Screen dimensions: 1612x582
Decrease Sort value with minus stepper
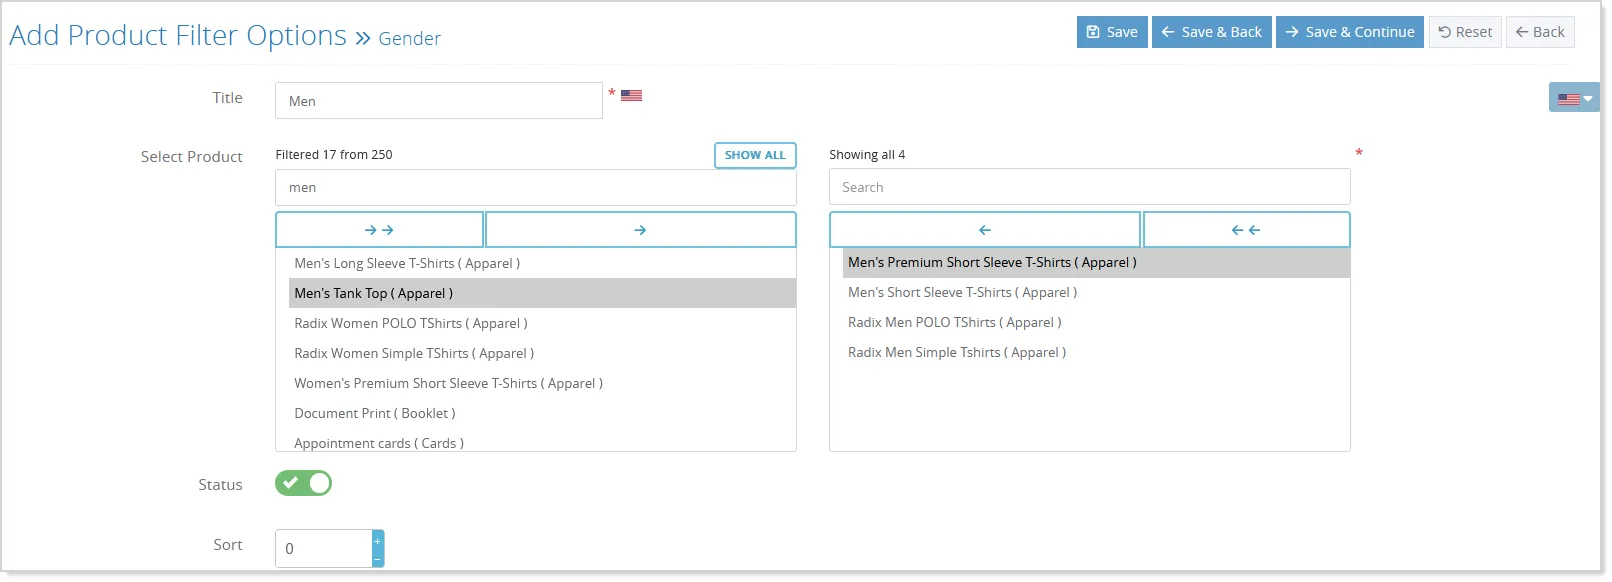pos(378,558)
